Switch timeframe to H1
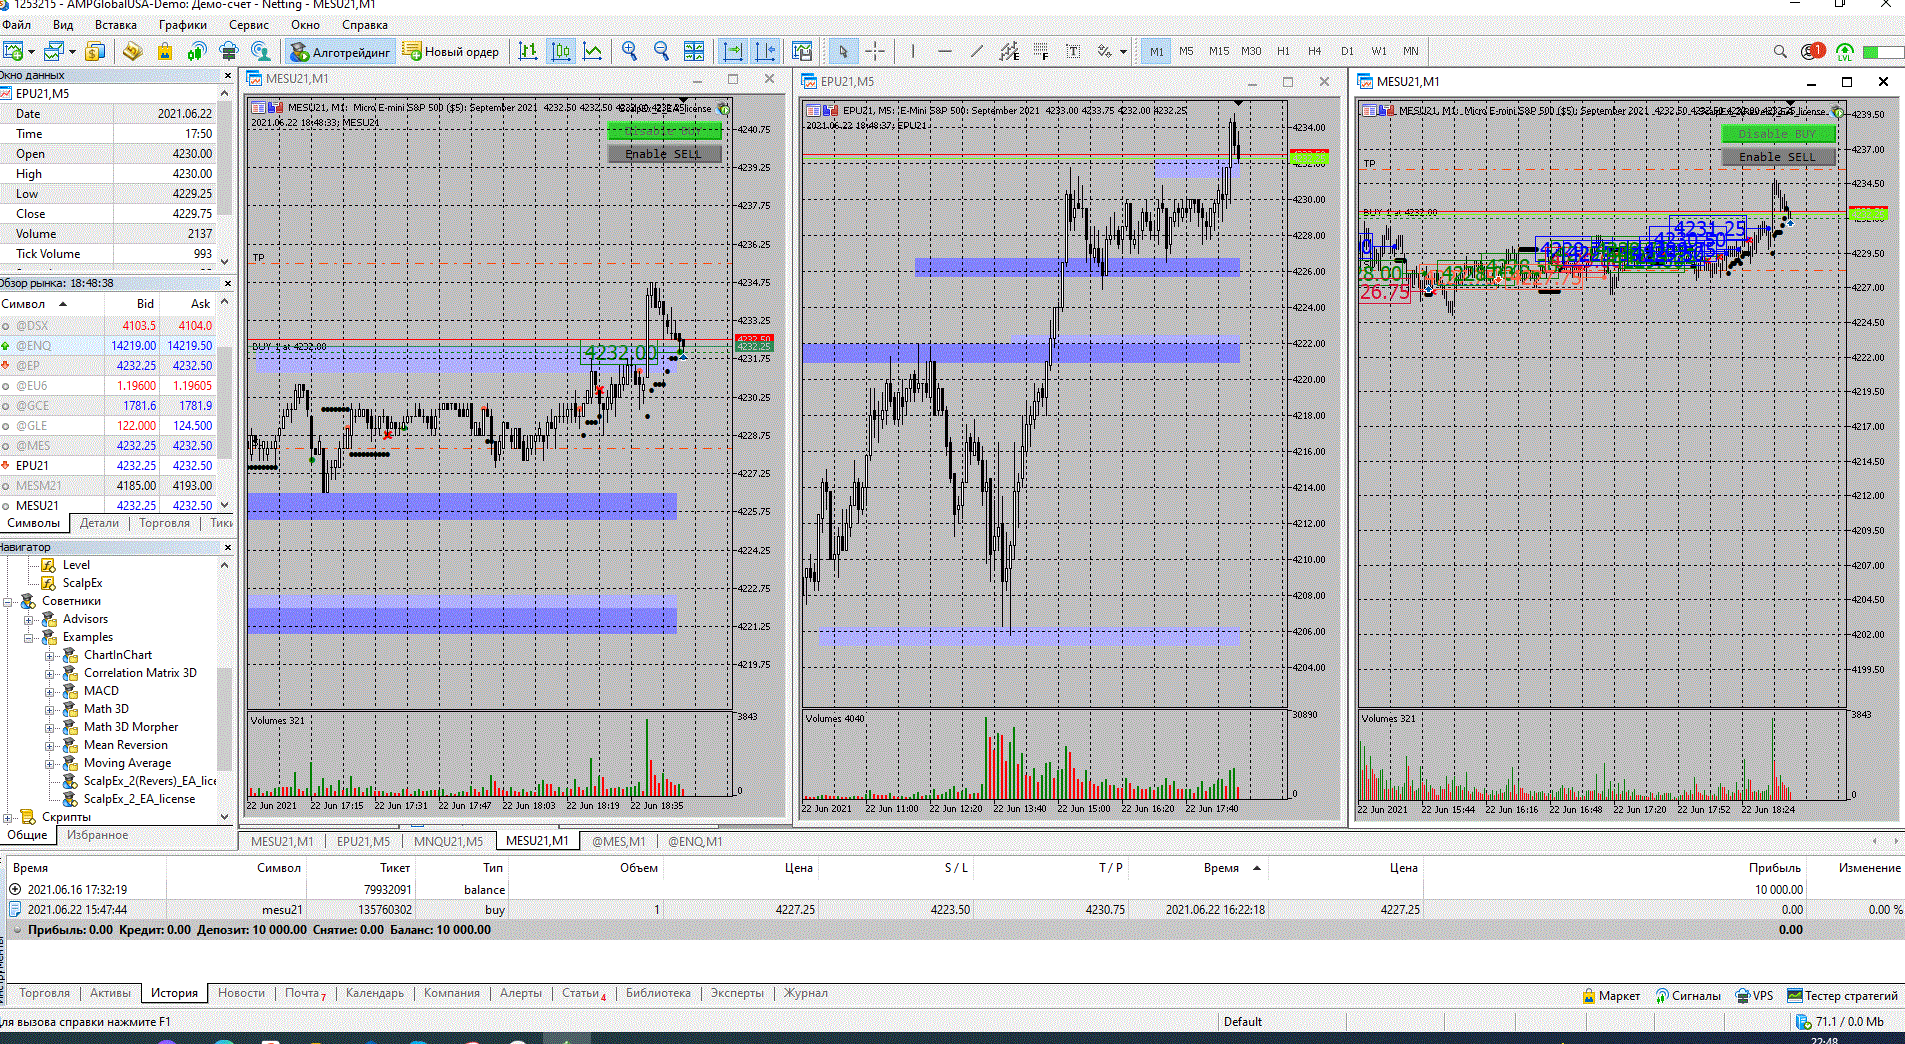 [1283, 51]
